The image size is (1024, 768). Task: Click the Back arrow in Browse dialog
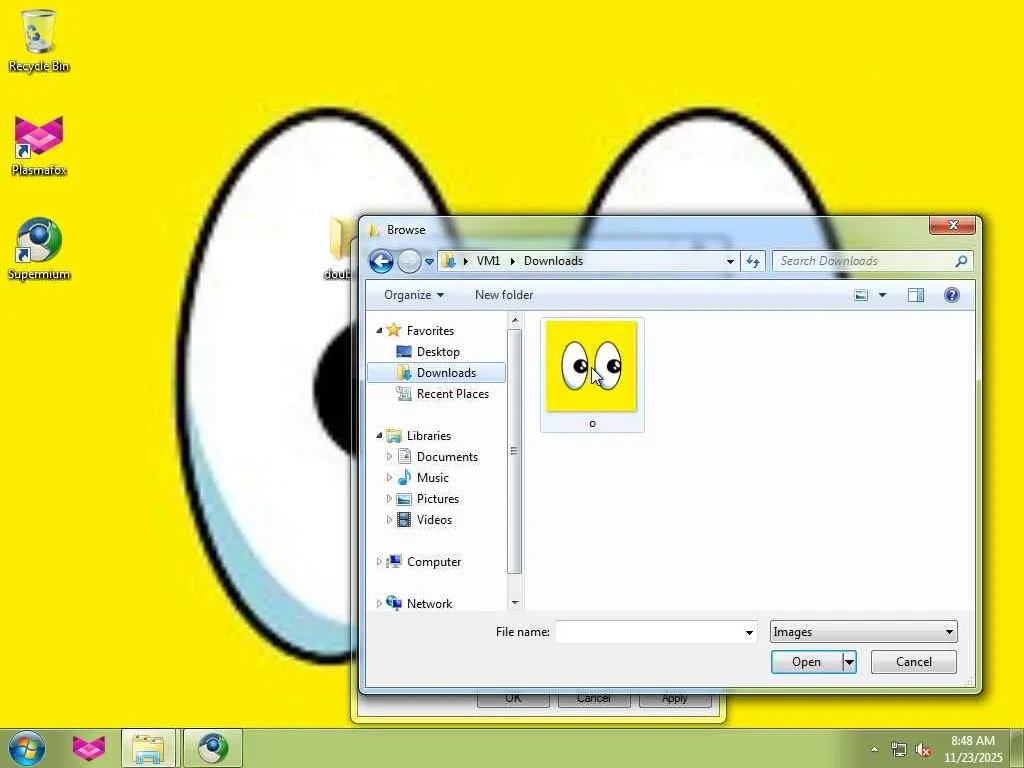[381, 261]
